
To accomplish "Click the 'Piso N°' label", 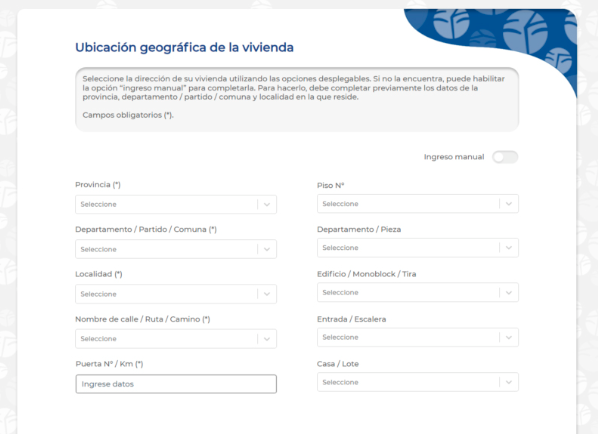I will pos(330,185).
